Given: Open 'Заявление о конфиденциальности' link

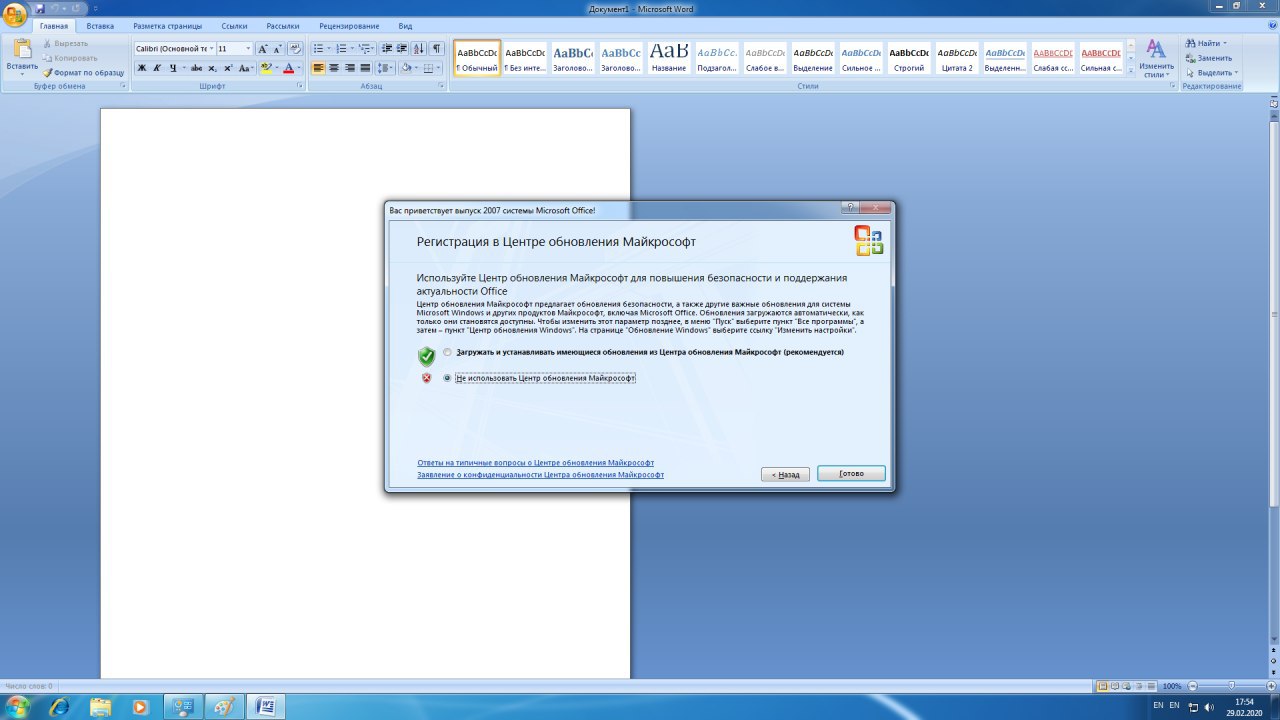Looking at the screenshot, I should click(x=540, y=475).
